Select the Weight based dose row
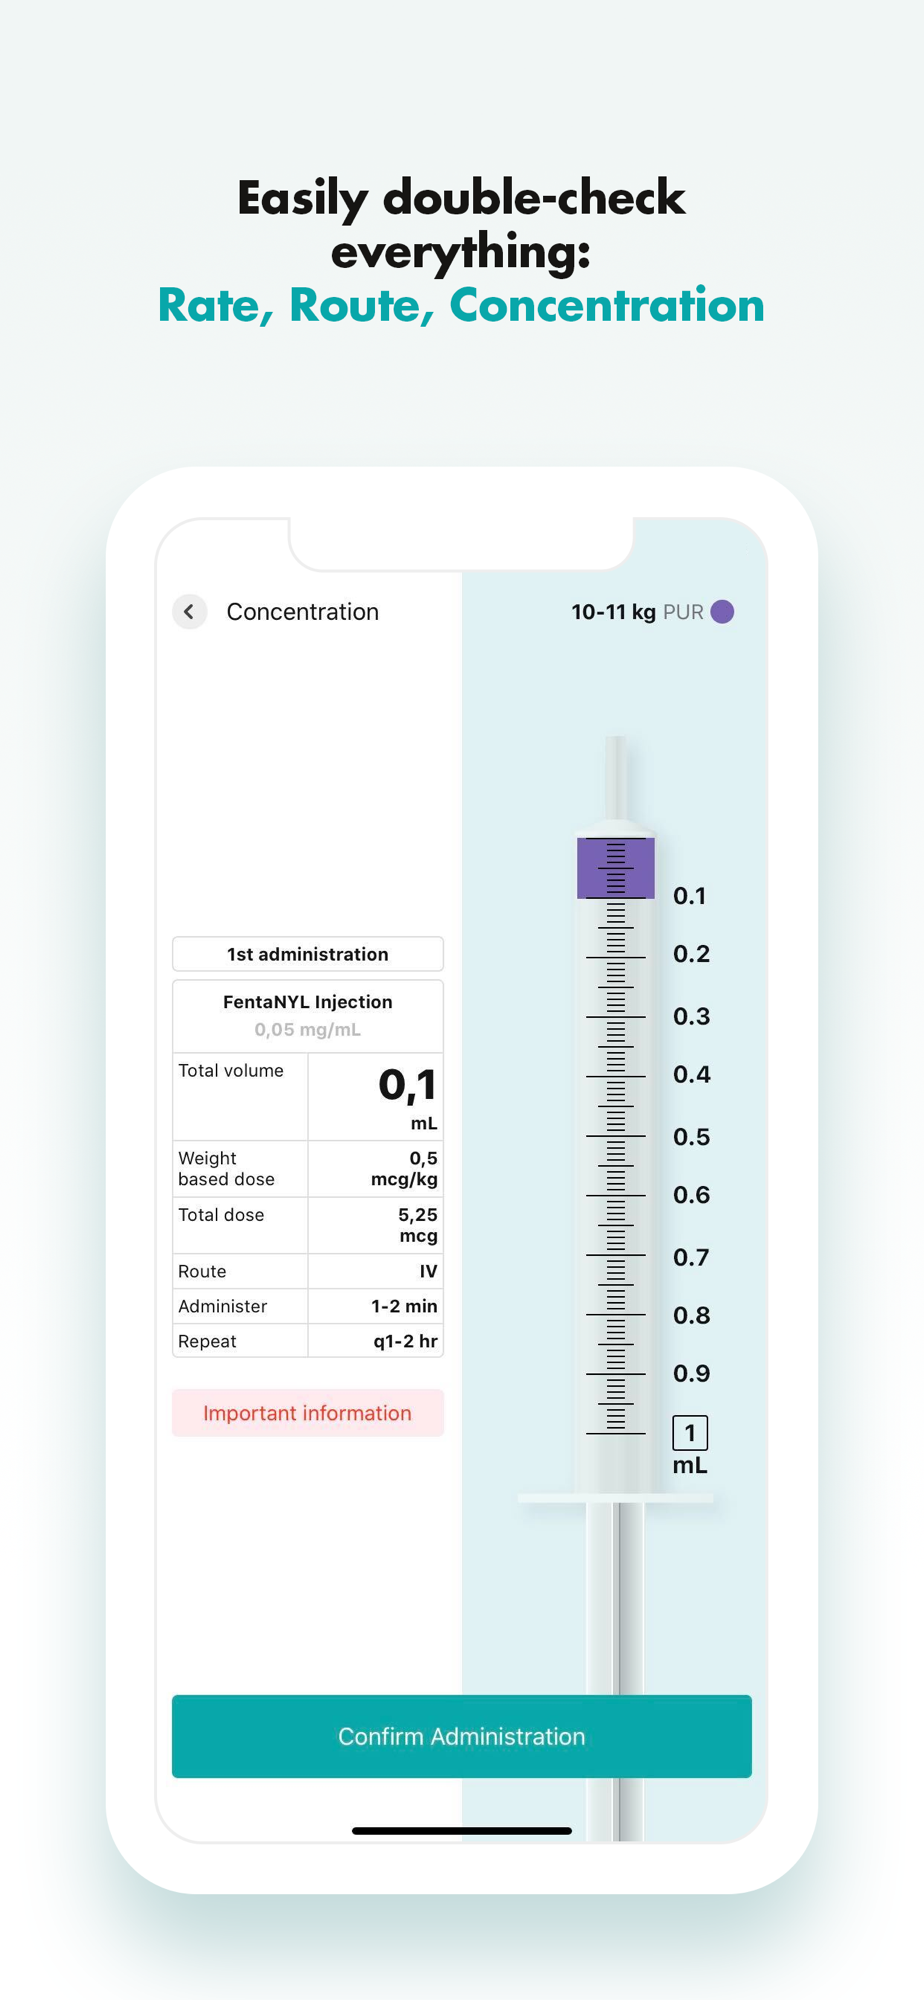The height and width of the screenshot is (2000, 924). (x=308, y=1169)
